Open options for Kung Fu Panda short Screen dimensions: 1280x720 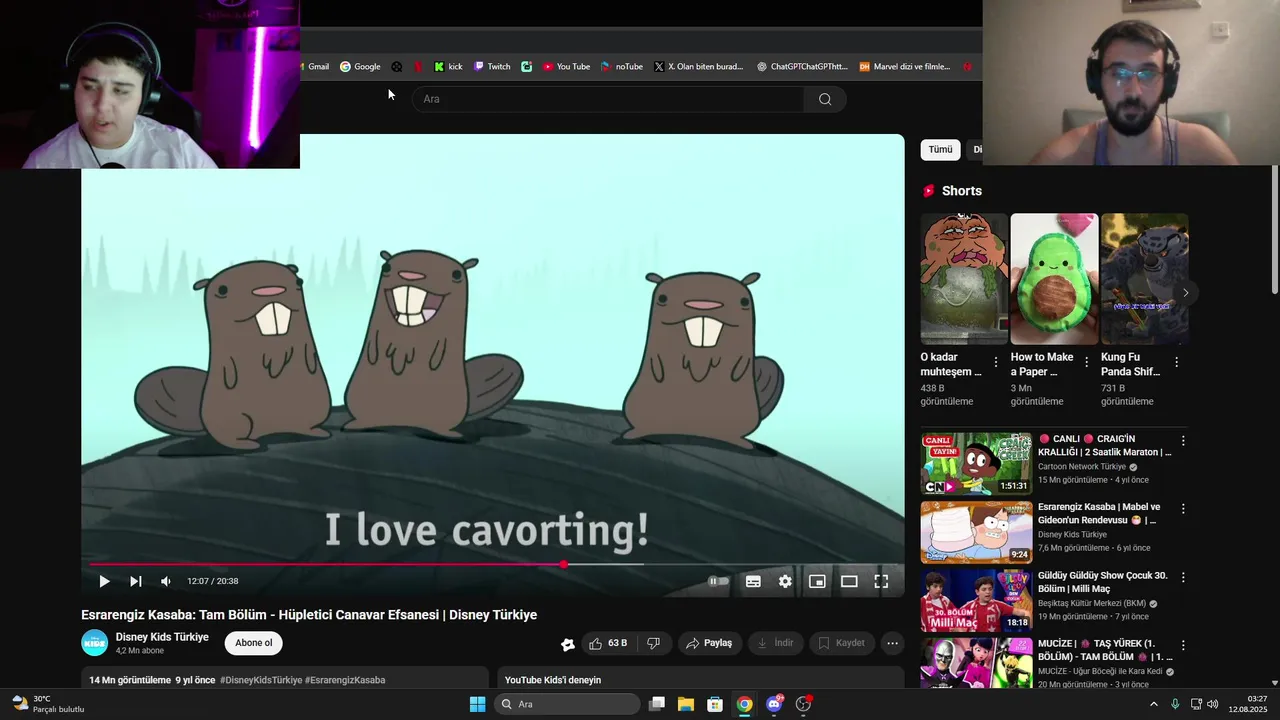1176,362
